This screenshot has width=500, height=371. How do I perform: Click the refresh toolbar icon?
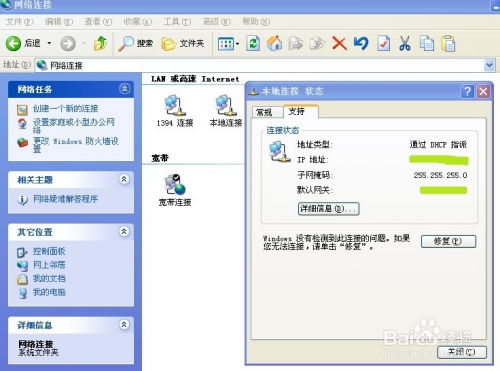[x=253, y=44]
